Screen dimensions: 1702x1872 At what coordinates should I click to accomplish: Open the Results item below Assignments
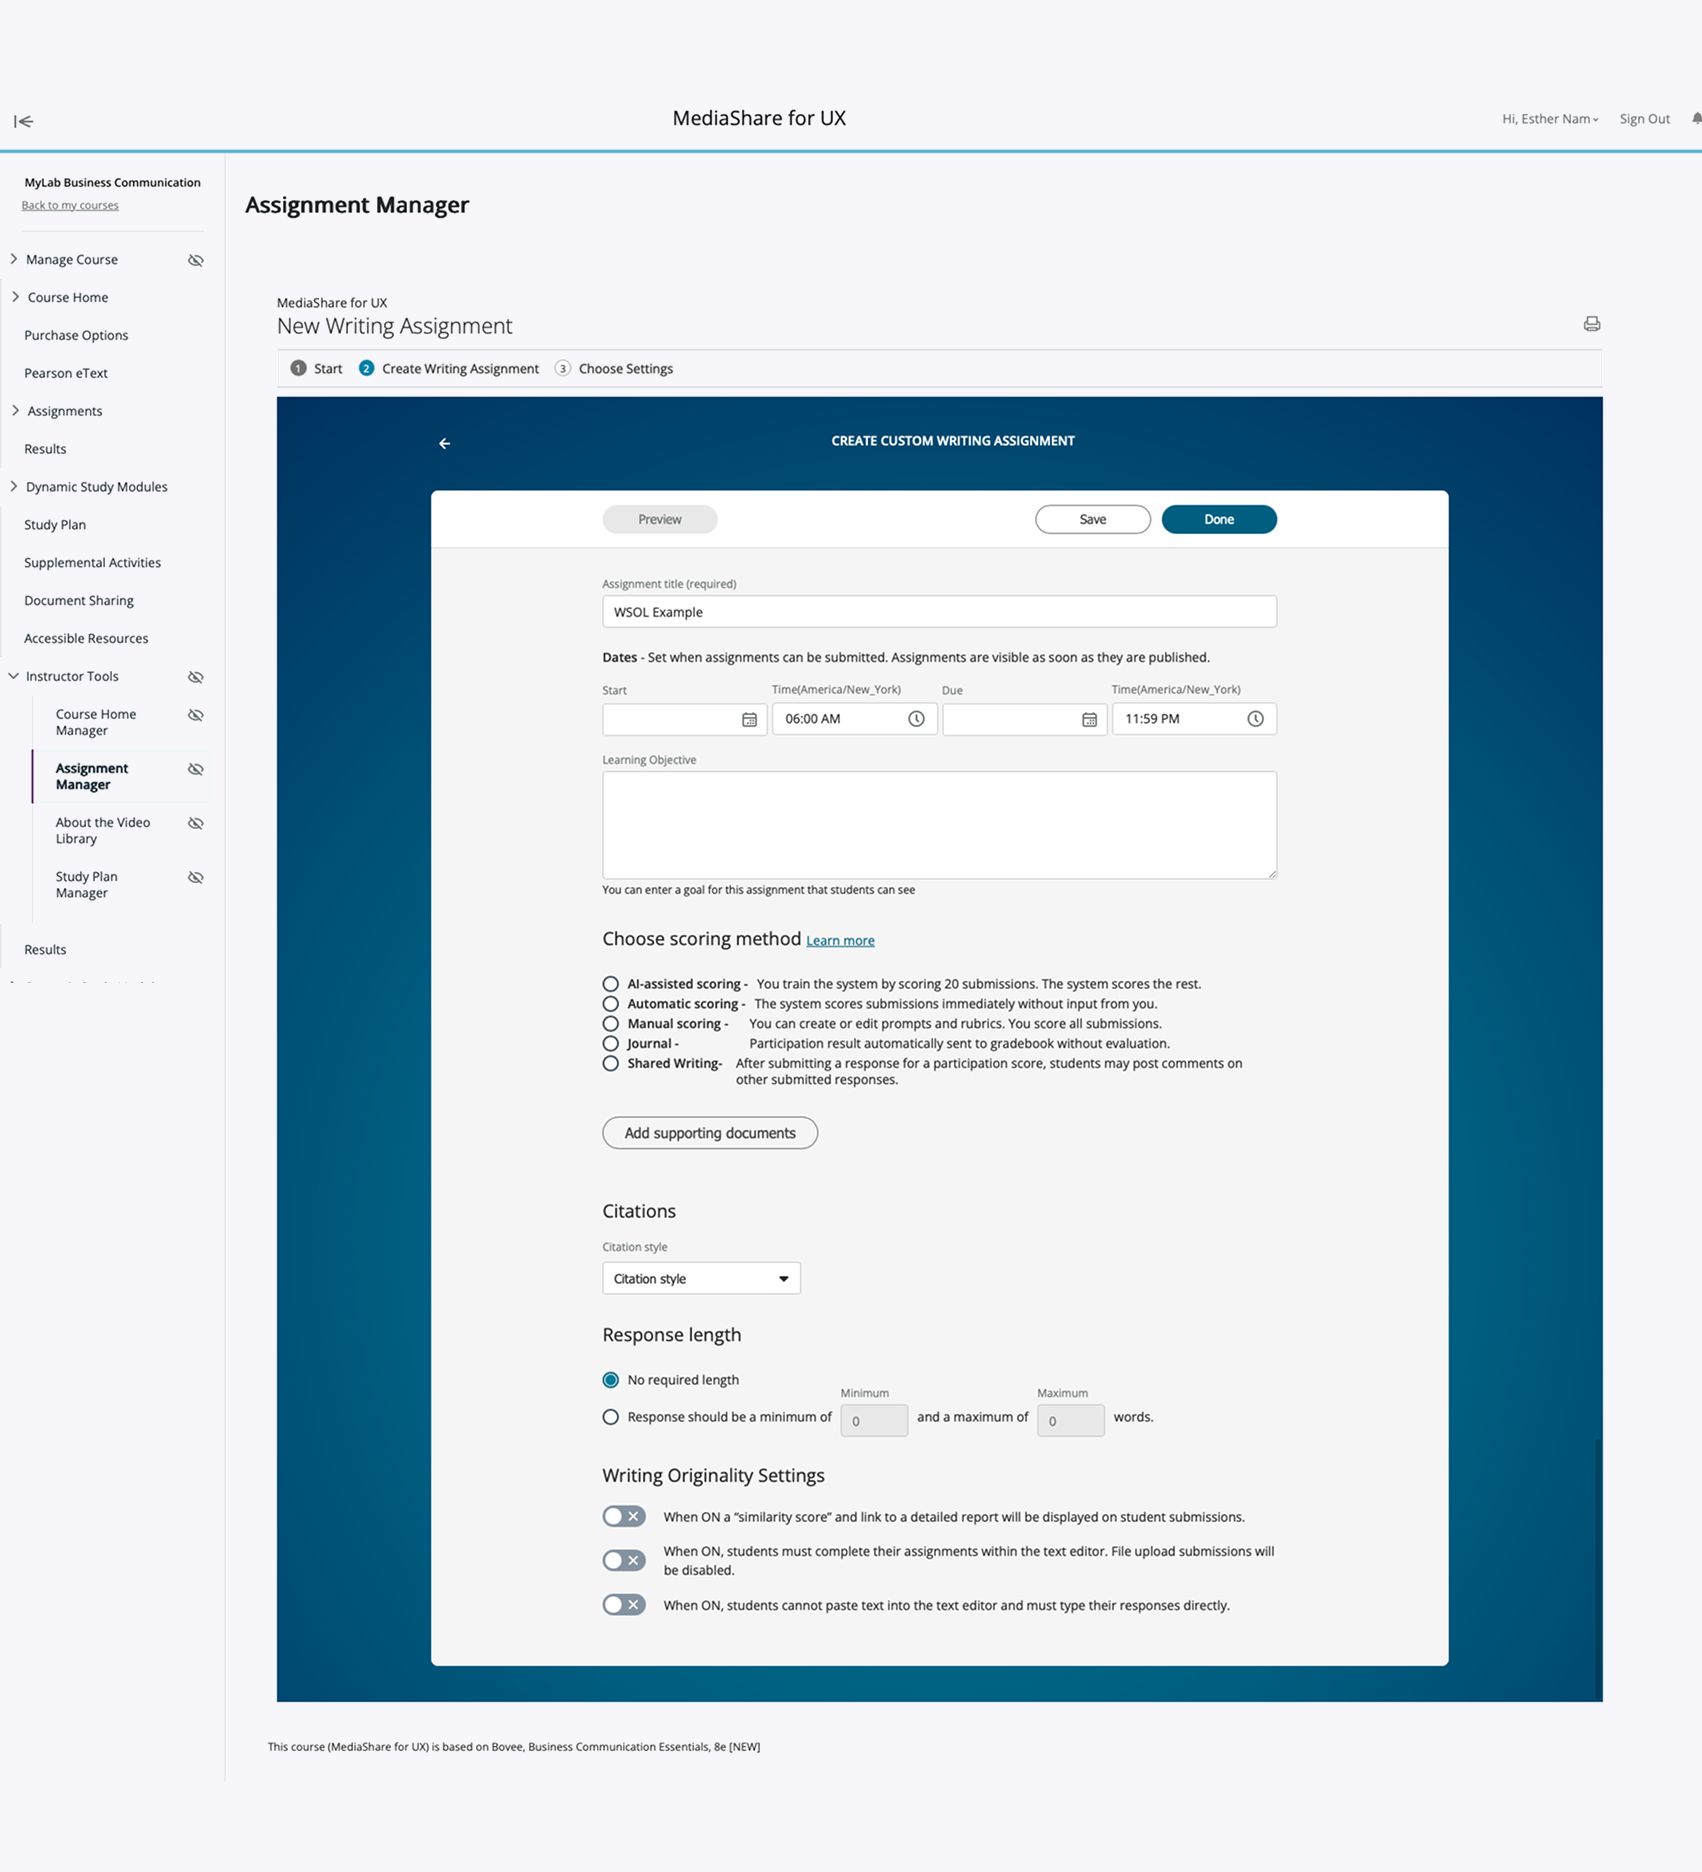pyautogui.click(x=45, y=449)
